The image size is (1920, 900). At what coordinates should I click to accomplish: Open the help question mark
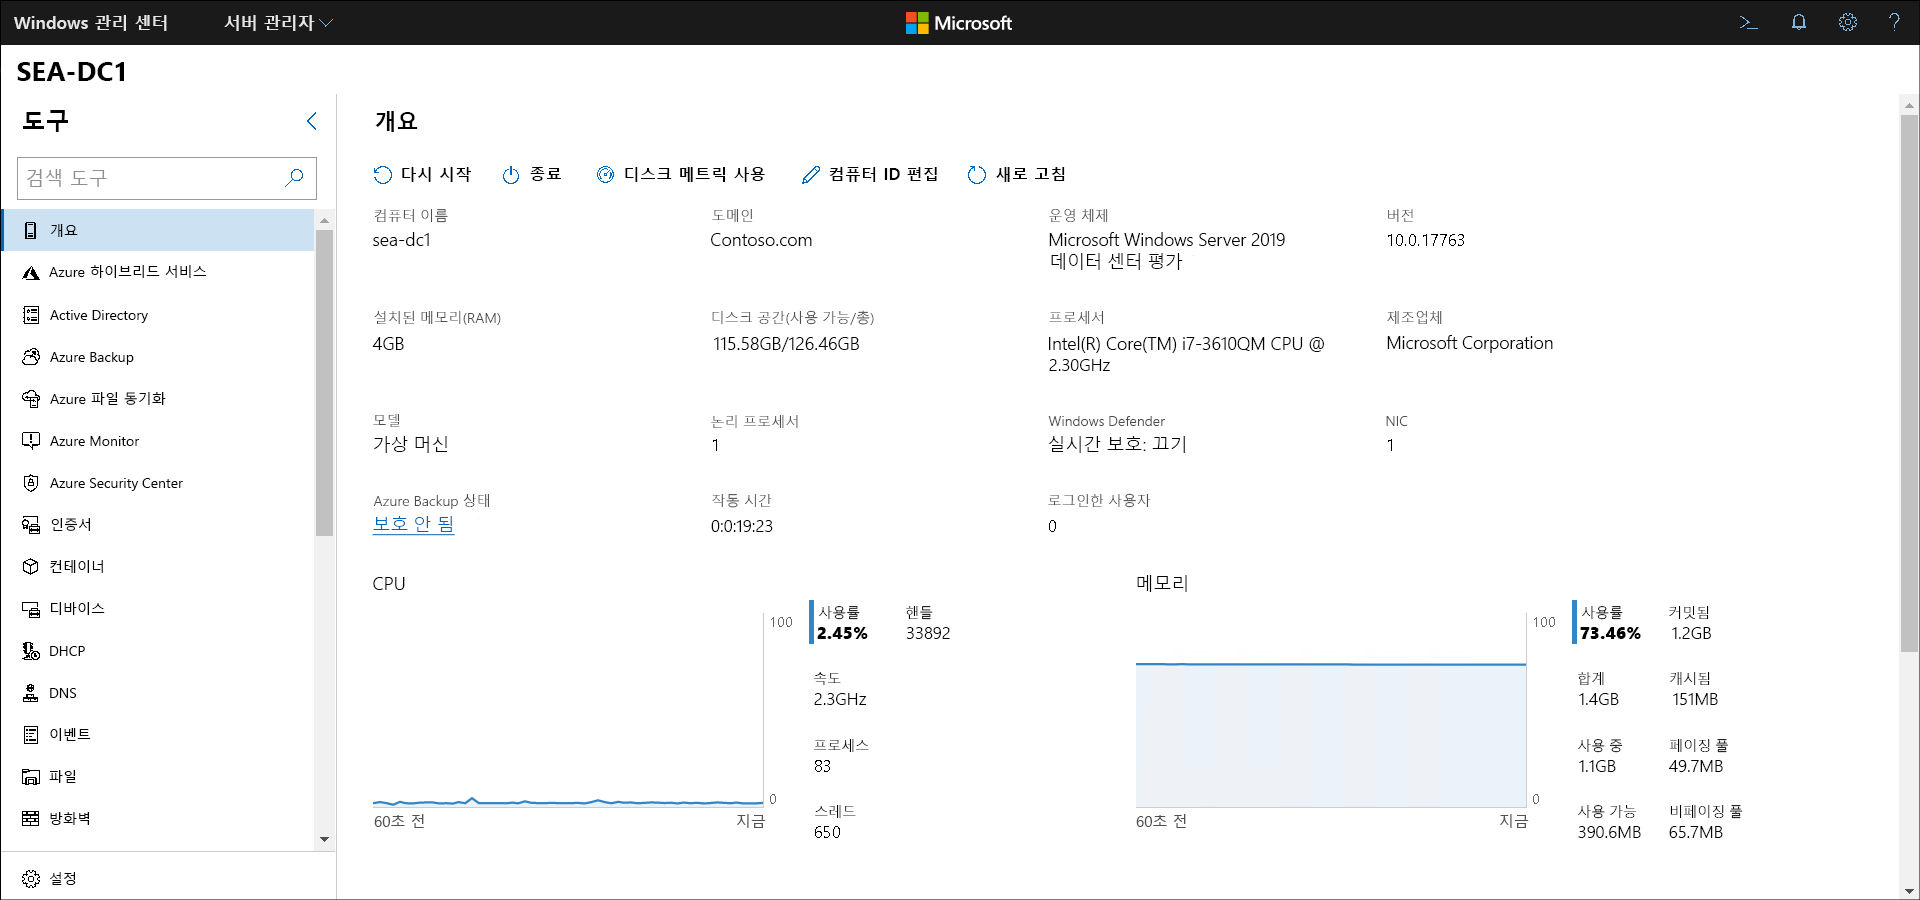[1894, 22]
